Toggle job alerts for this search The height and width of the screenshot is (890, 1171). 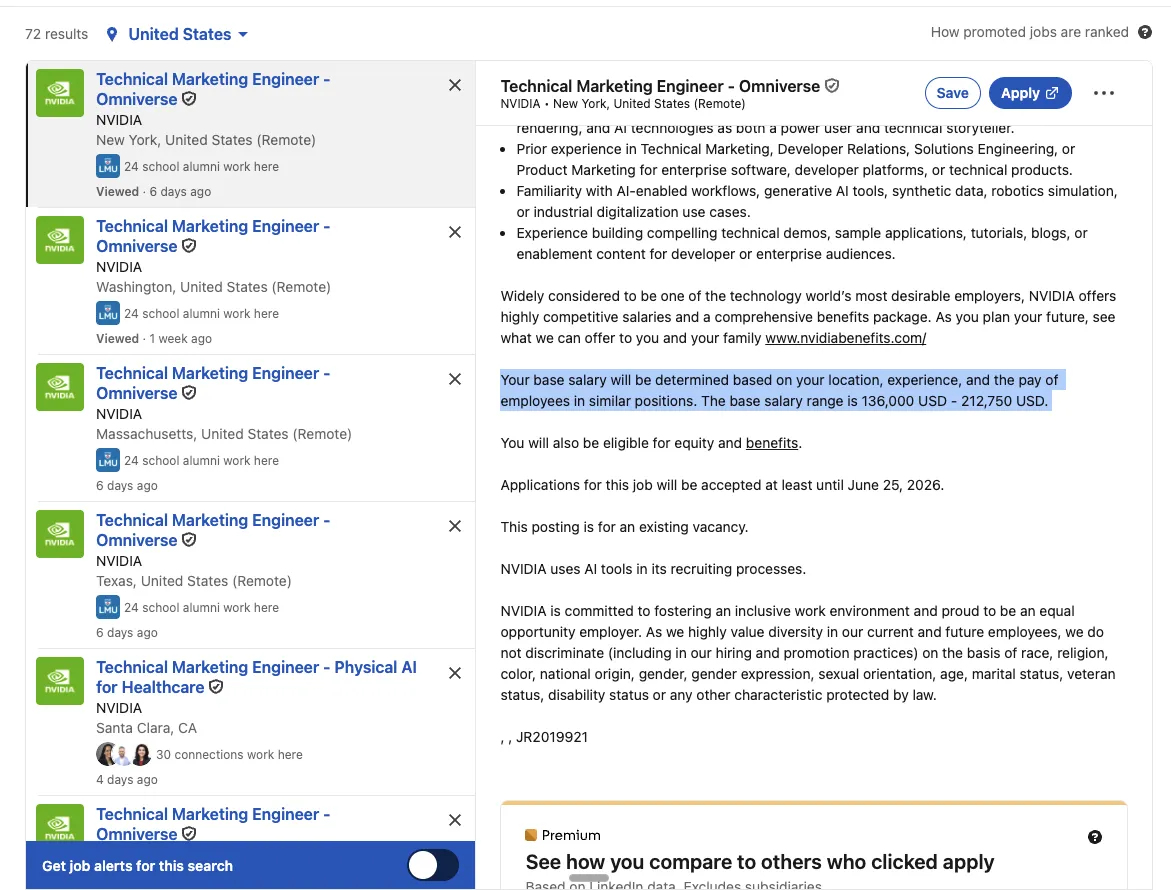pos(433,865)
